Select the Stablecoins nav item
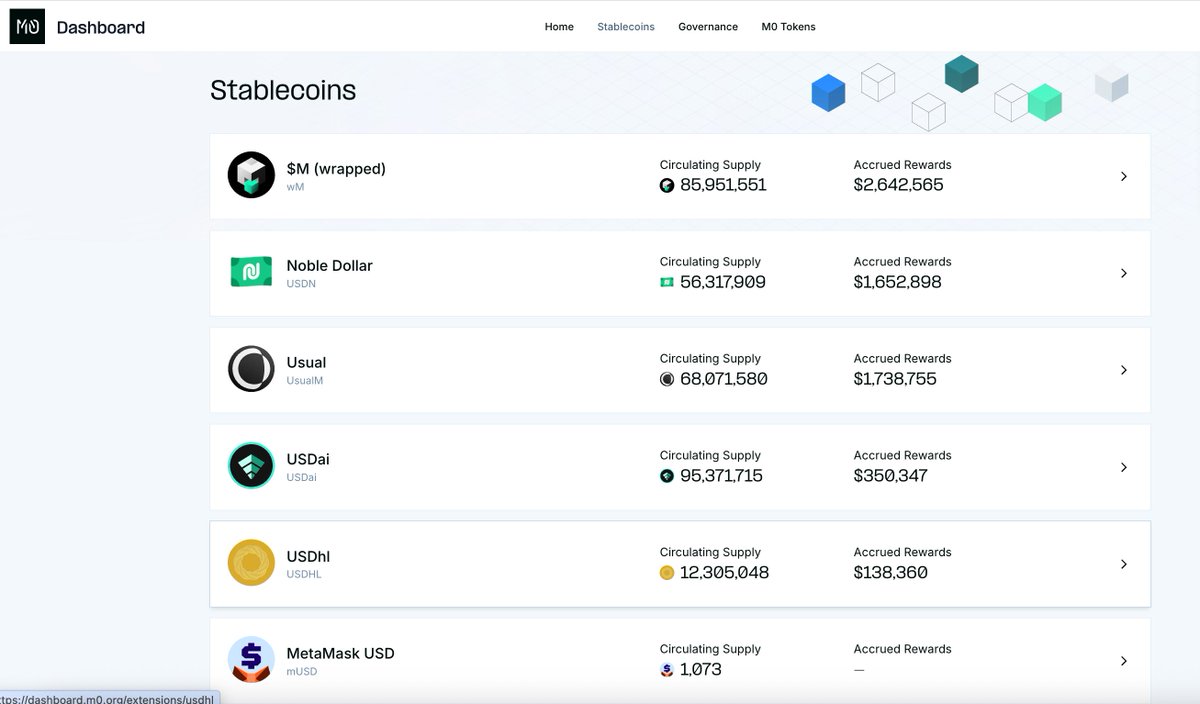The image size is (1200, 704). [626, 27]
